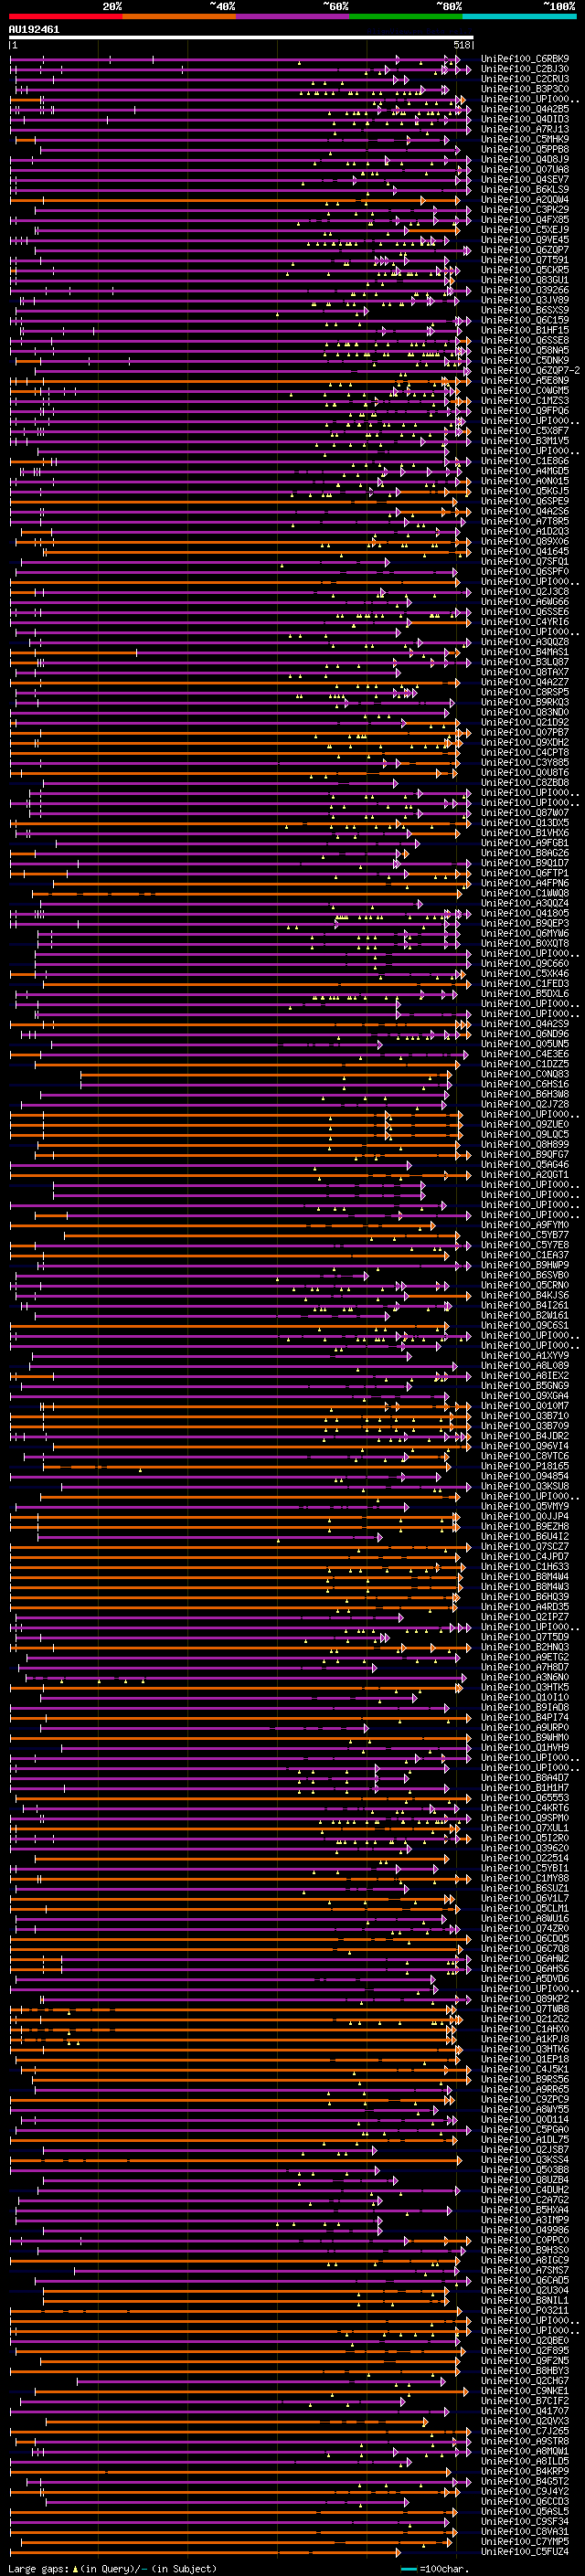Click the purple ~60% identity legend bar

pyautogui.click(x=293, y=16)
